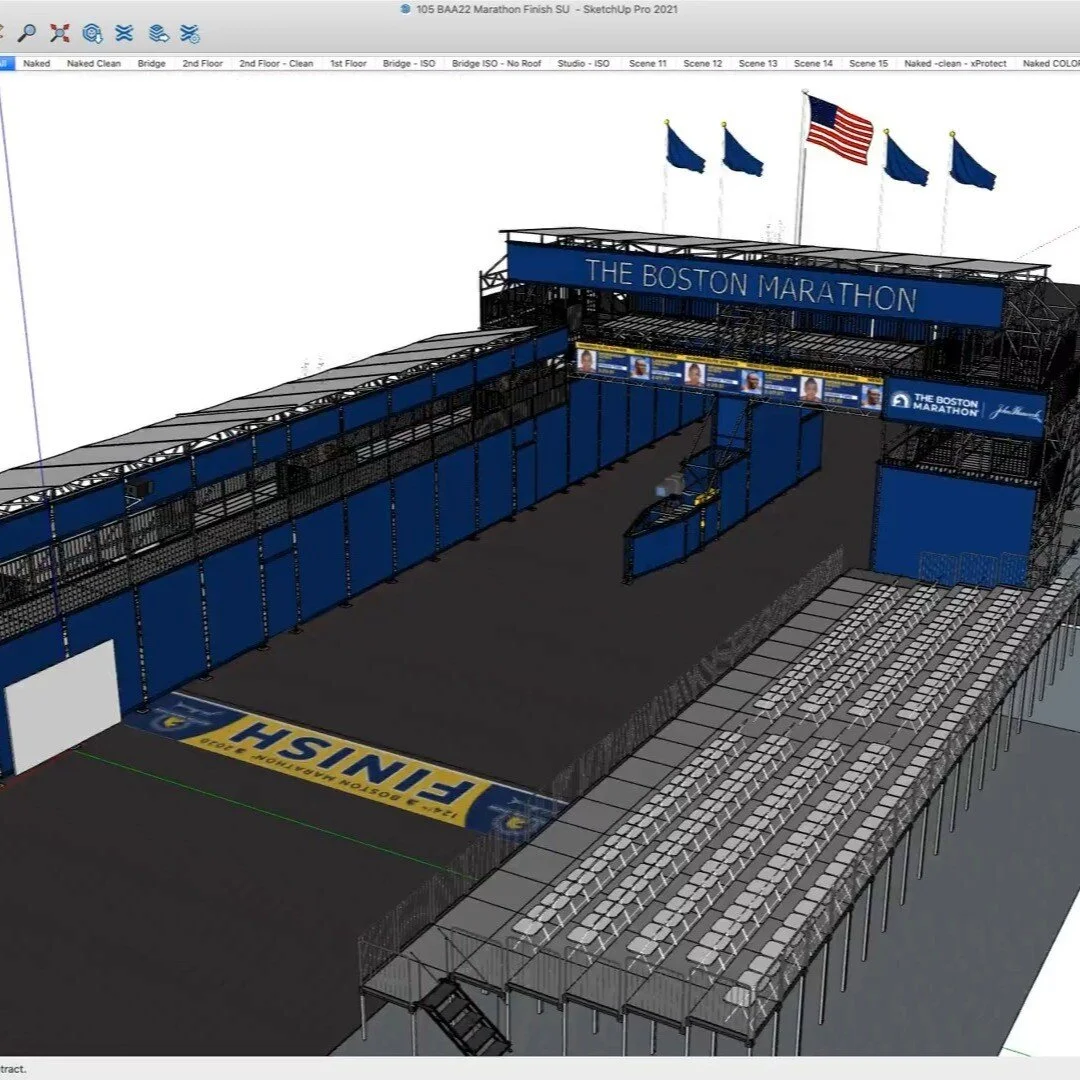Image resolution: width=1080 pixels, height=1080 pixels.
Task: Switch to the Naked Clean scene tab
Action: [94, 63]
